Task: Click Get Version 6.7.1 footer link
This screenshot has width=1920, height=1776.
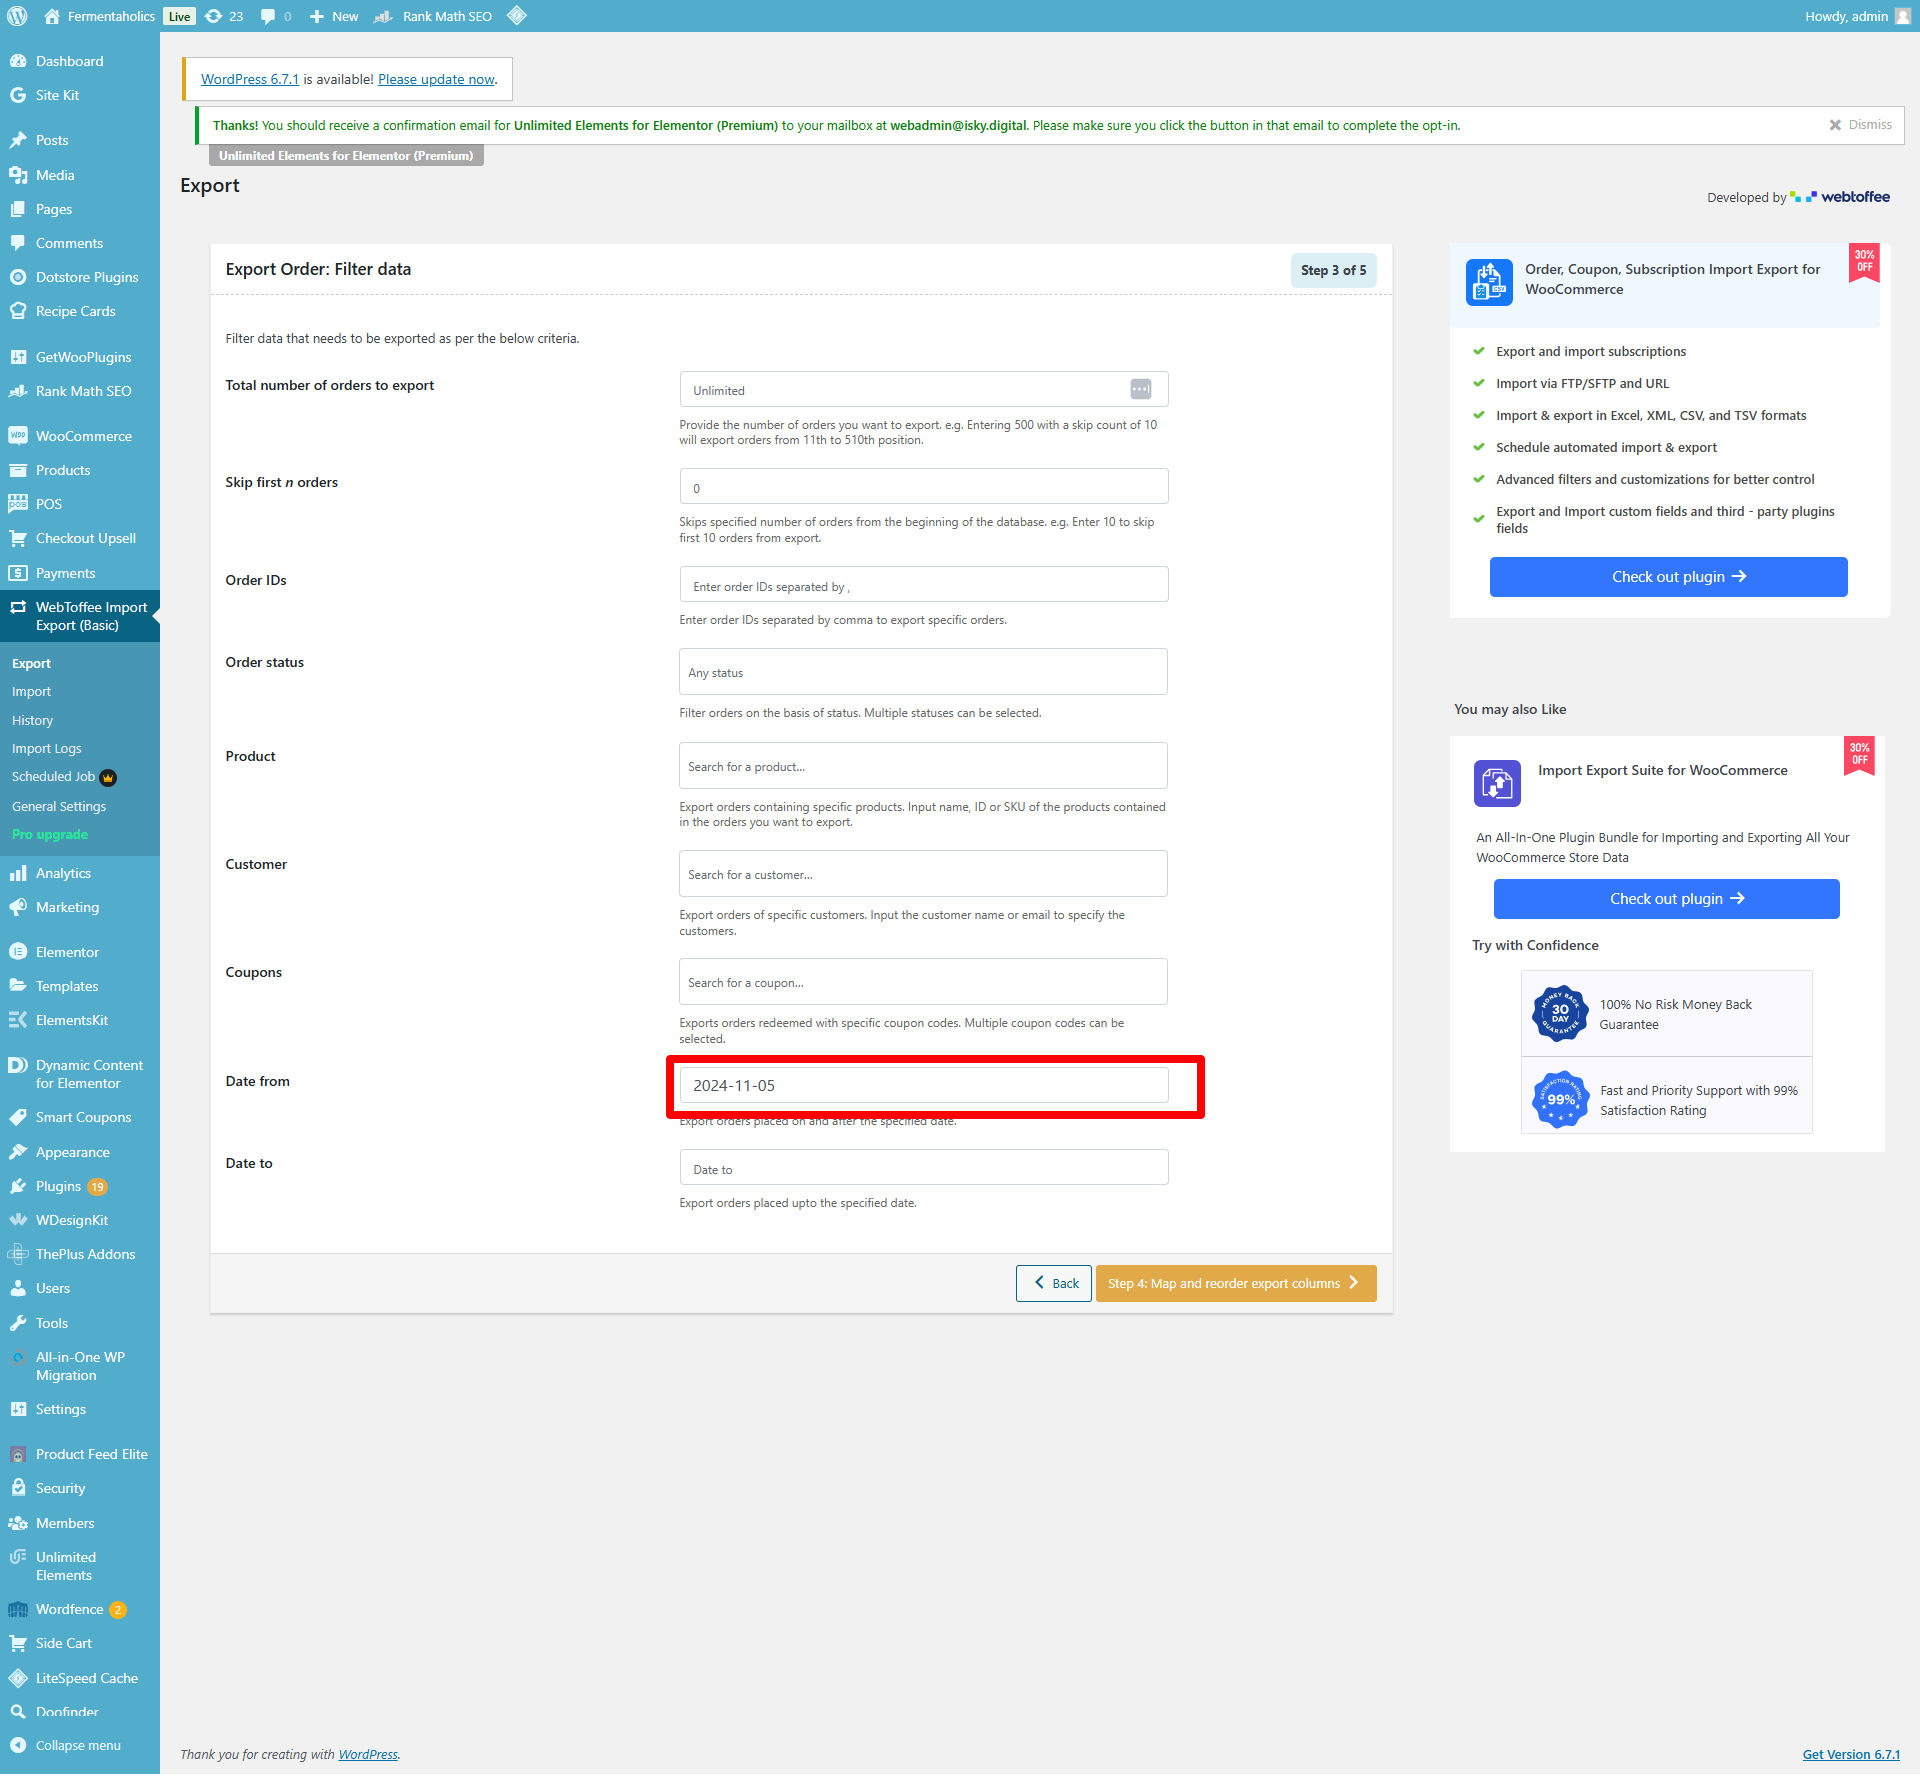Action: click(x=1851, y=1755)
